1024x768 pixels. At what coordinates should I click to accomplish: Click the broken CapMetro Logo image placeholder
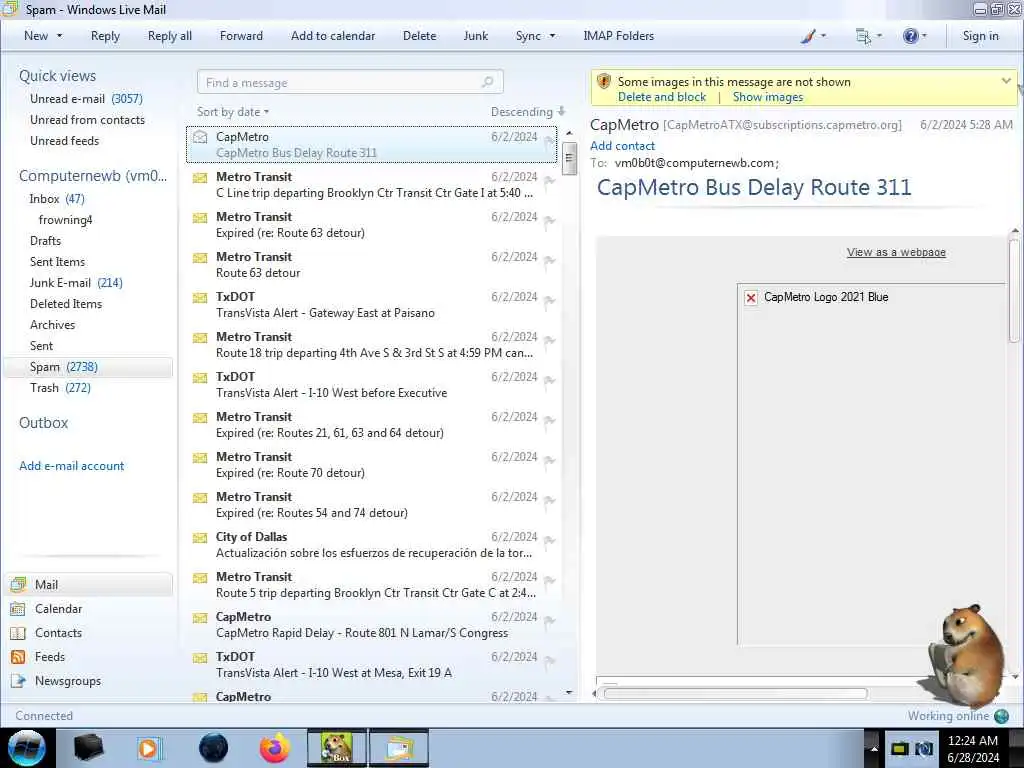pyautogui.click(x=751, y=298)
